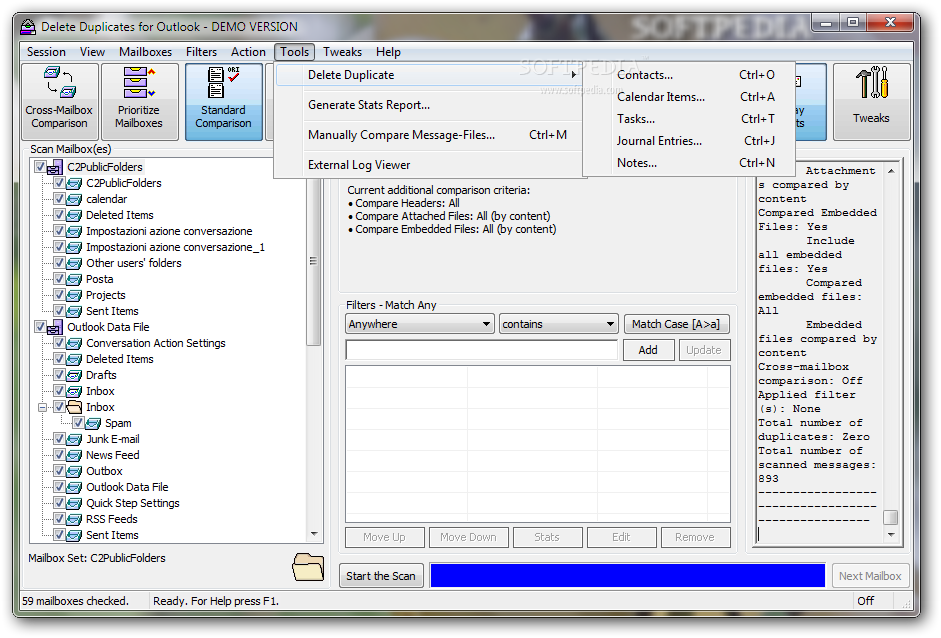The width and height of the screenshot is (941, 638).
Task: Click the log panel scroll up arrow
Action: pos(891,171)
